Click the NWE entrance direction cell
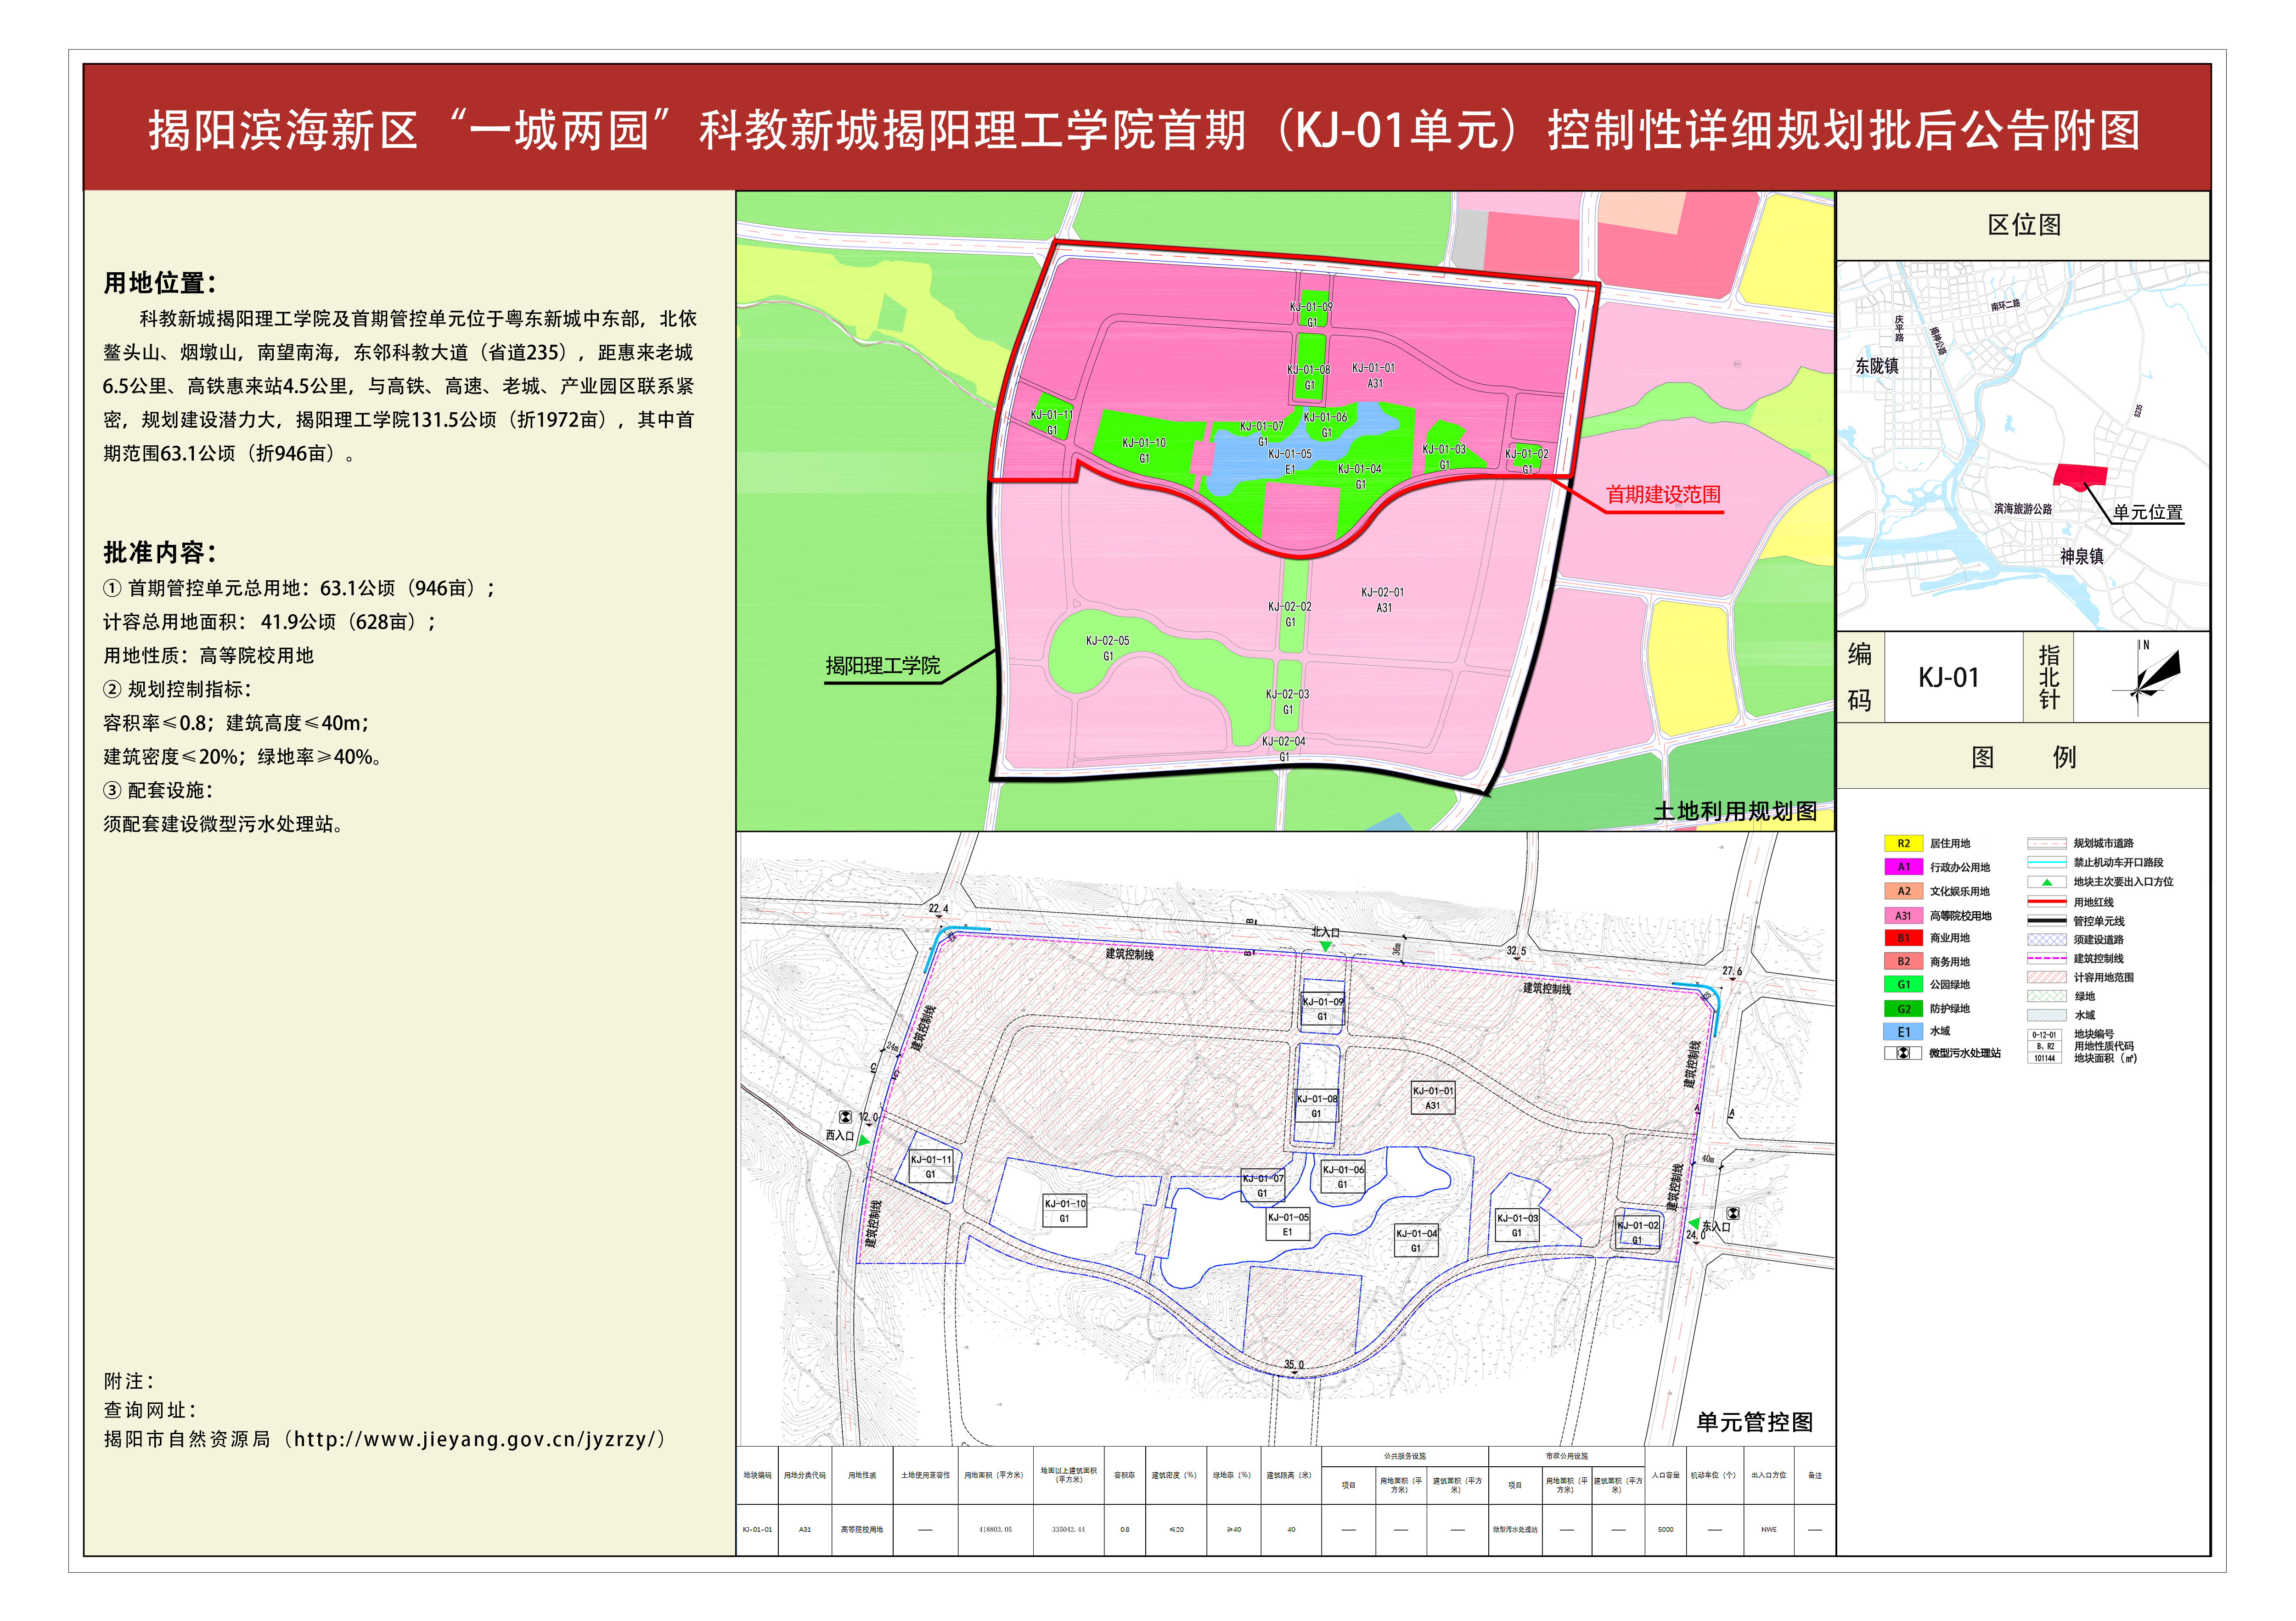This screenshot has width=2296, height=1621. (1769, 1530)
